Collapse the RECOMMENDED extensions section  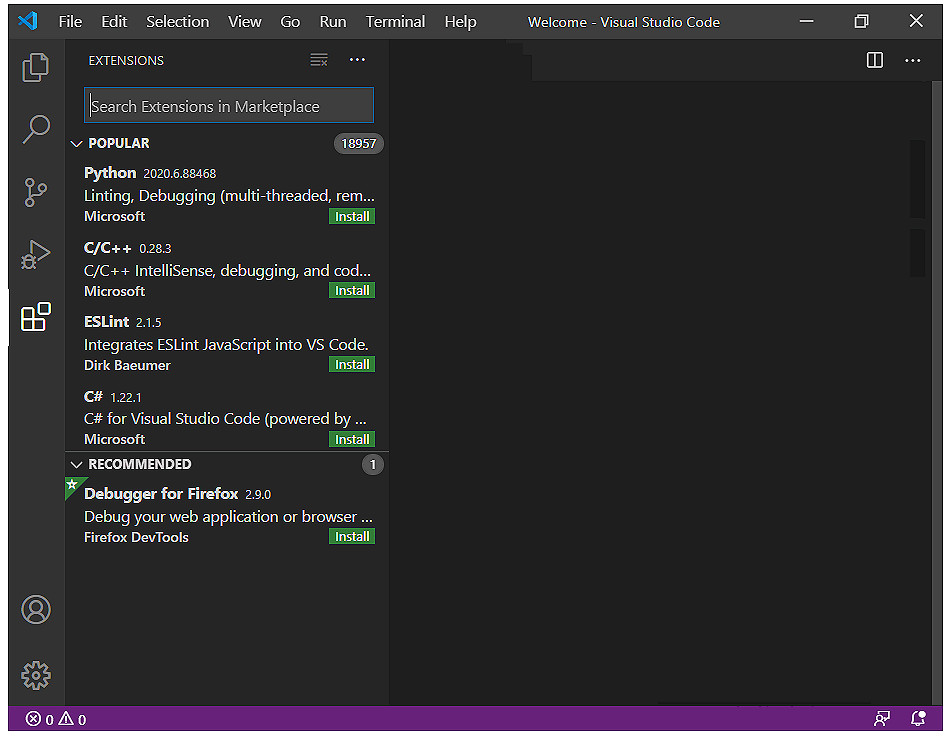click(x=77, y=464)
